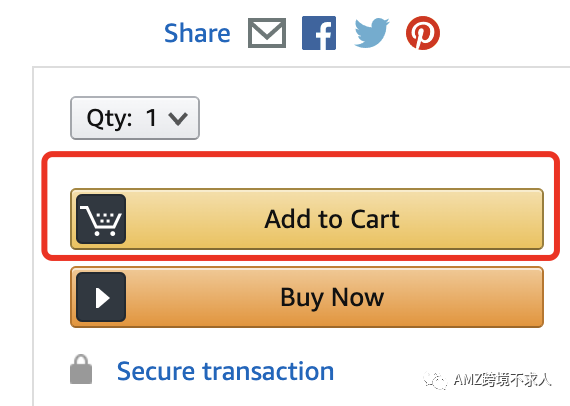Image resolution: width=570 pixels, height=406 pixels.
Task: Add the item using the Add to Cart label
Action: coord(332,219)
